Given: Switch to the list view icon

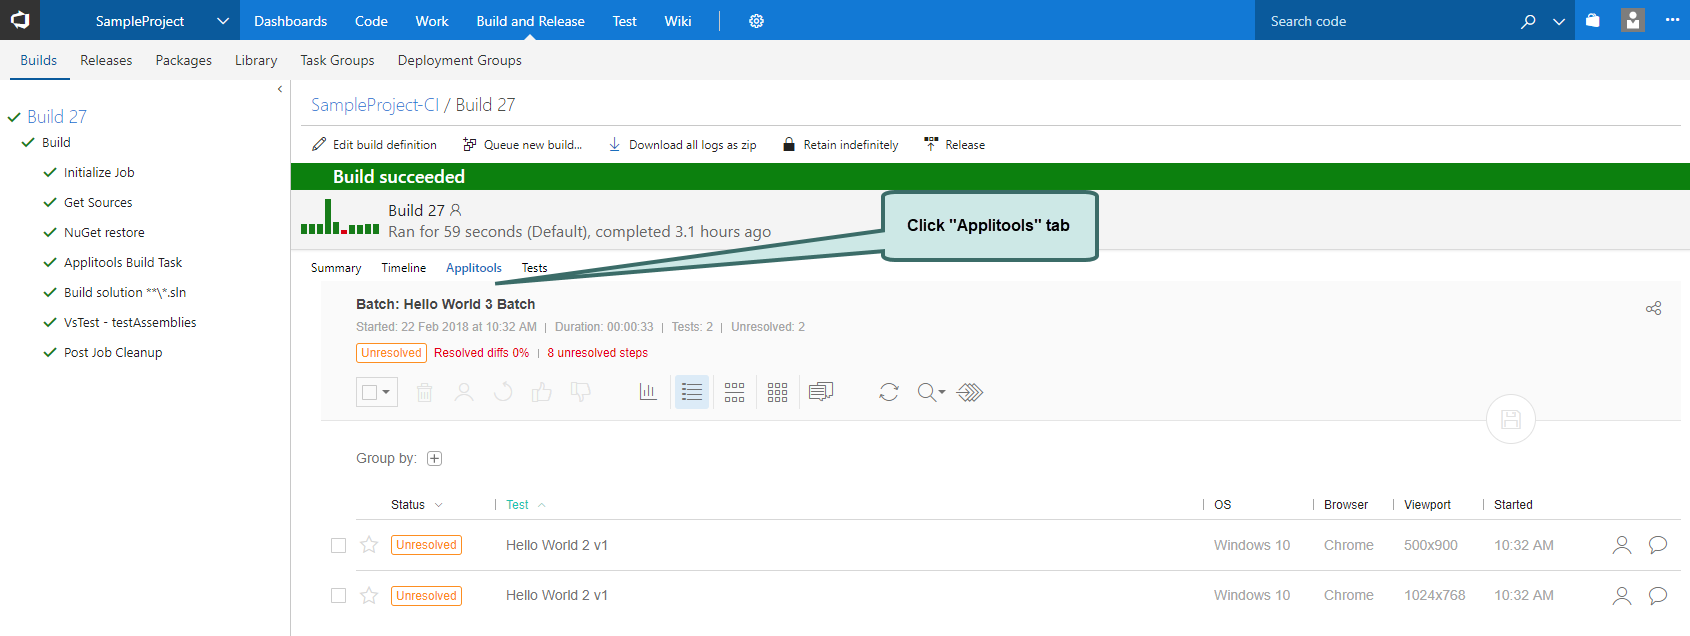Looking at the screenshot, I should click(x=692, y=392).
